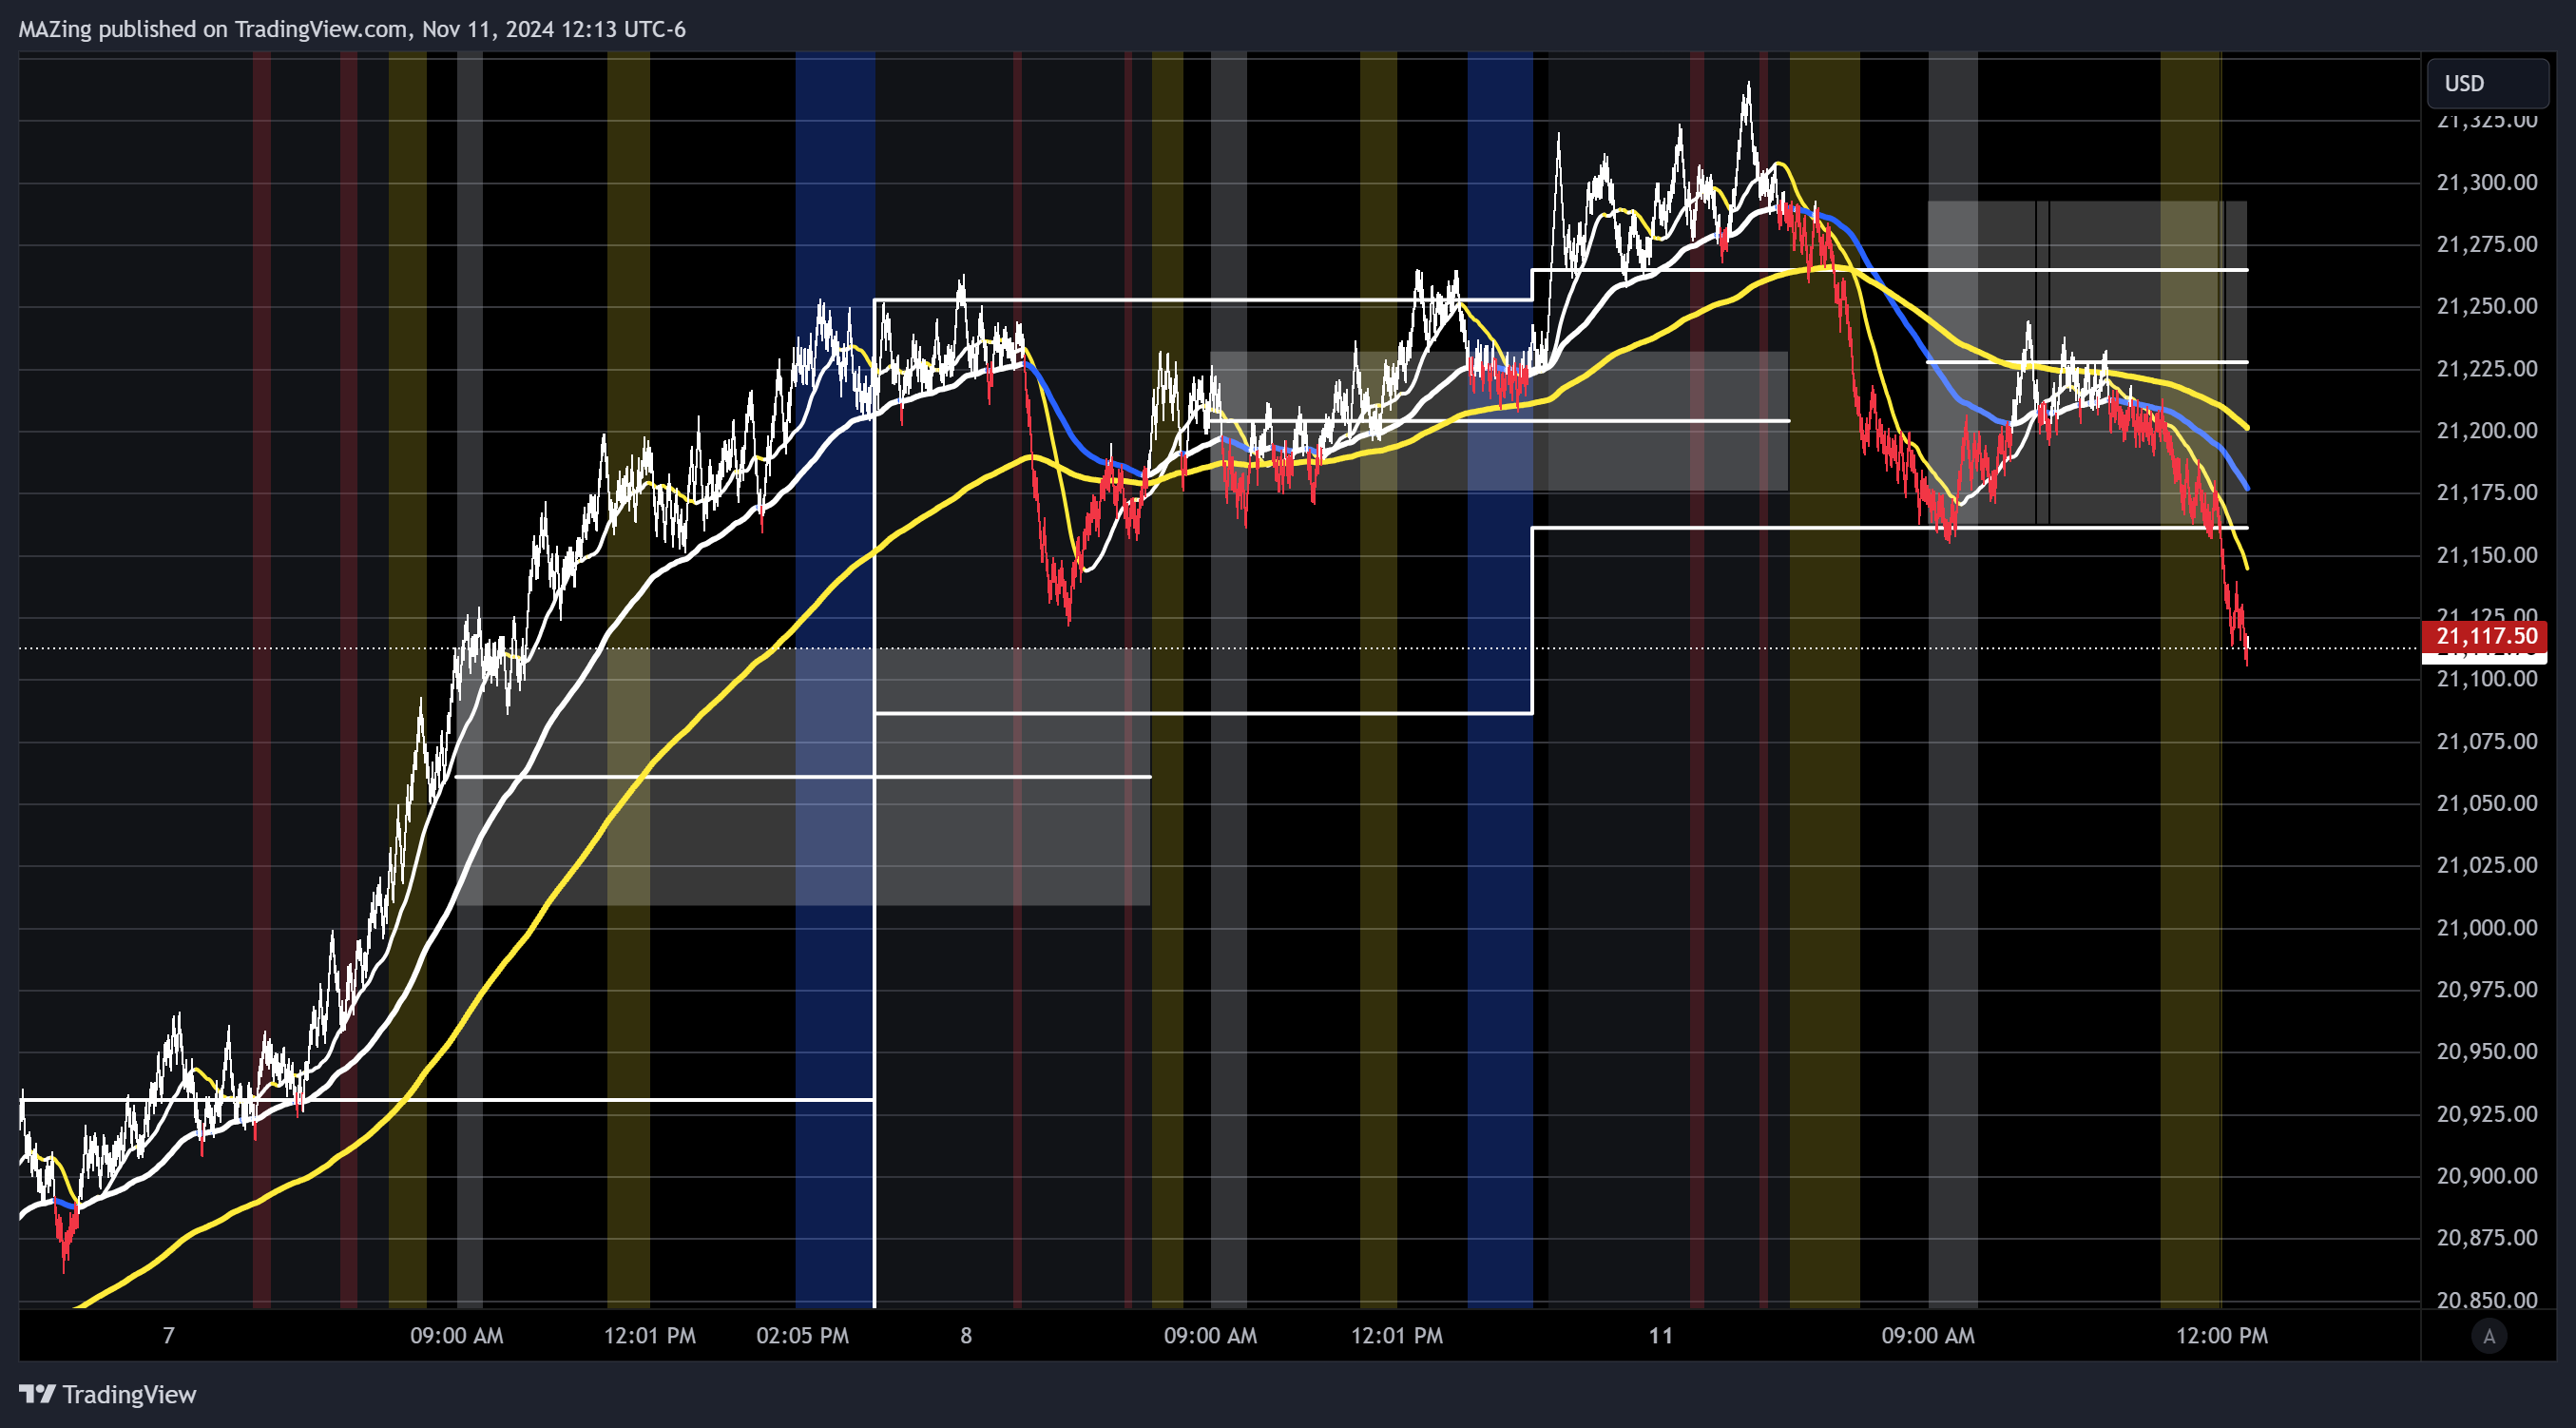Click the 21,225.00 price axis label
The height and width of the screenshot is (1428, 2576).
pyautogui.click(x=2486, y=369)
